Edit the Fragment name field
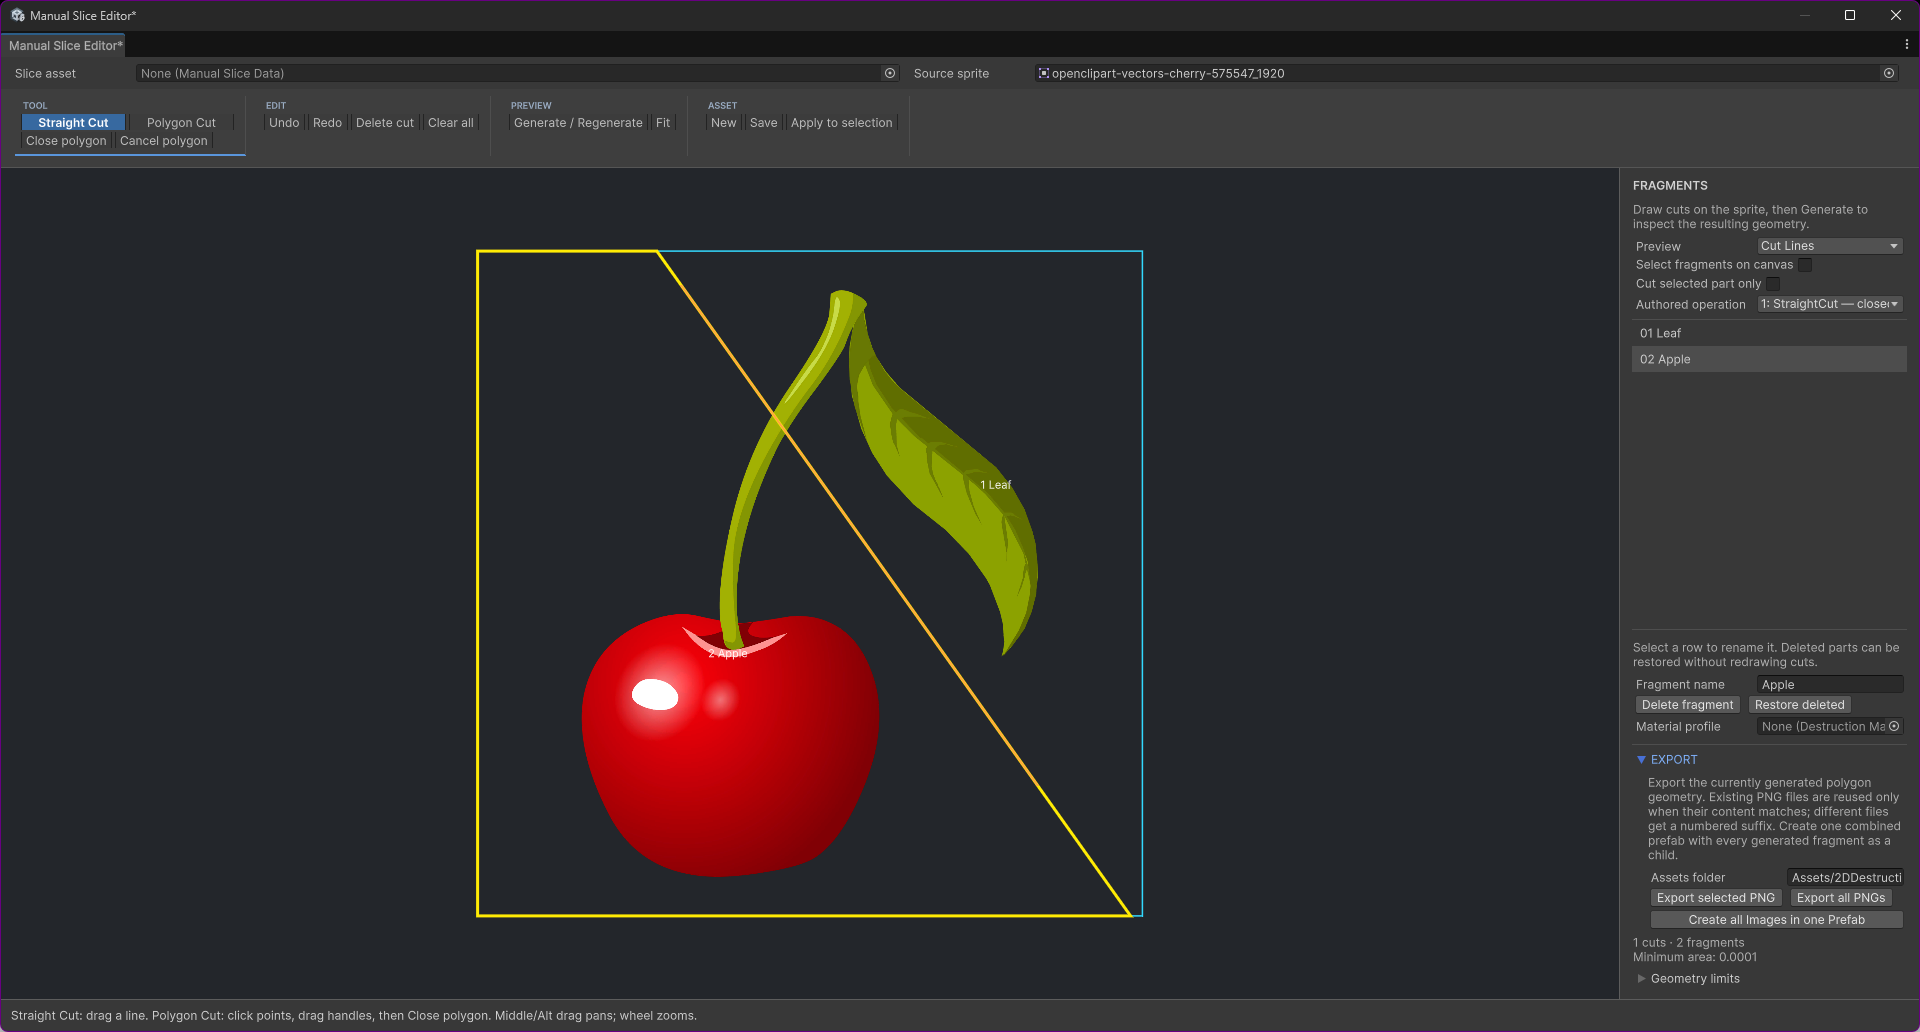This screenshot has width=1920, height=1032. coord(1830,685)
